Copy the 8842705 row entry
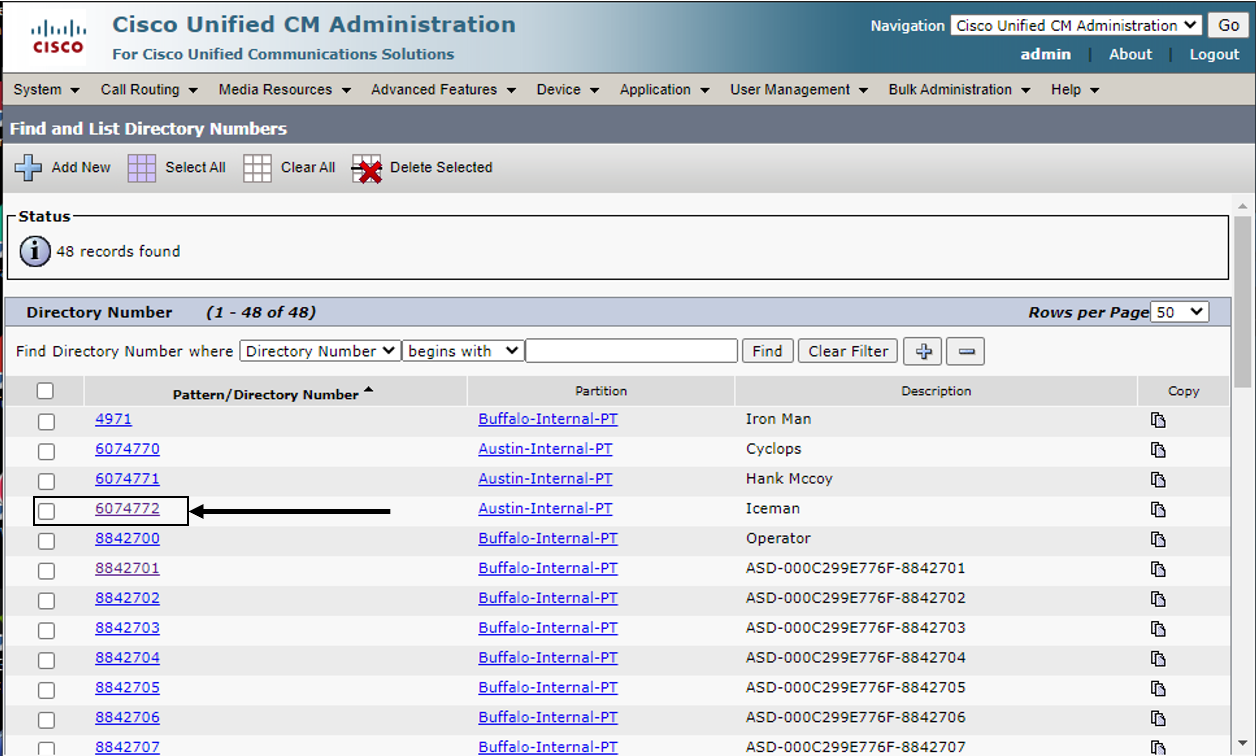Screen dimensions: 1256x756 tap(1158, 689)
